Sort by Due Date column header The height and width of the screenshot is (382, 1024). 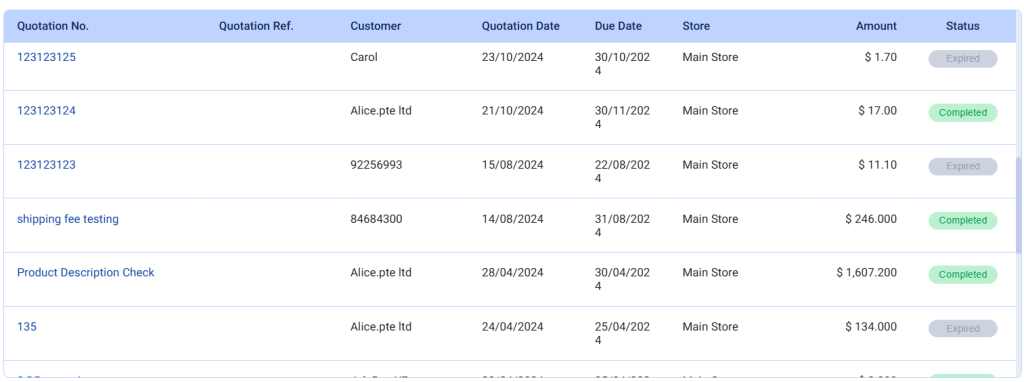618,26
